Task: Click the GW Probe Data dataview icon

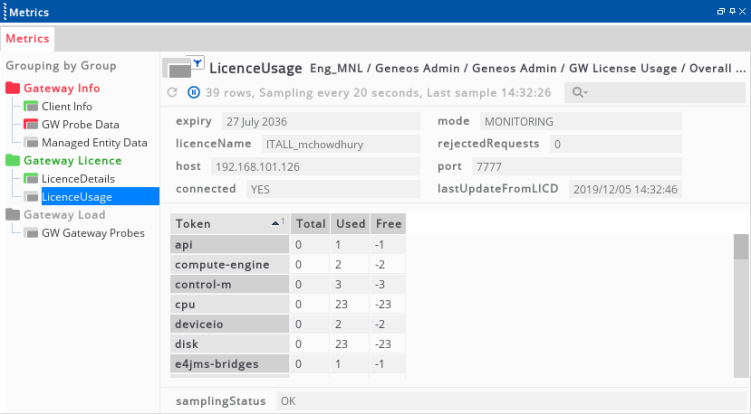Action: click(x=30, y=125)
